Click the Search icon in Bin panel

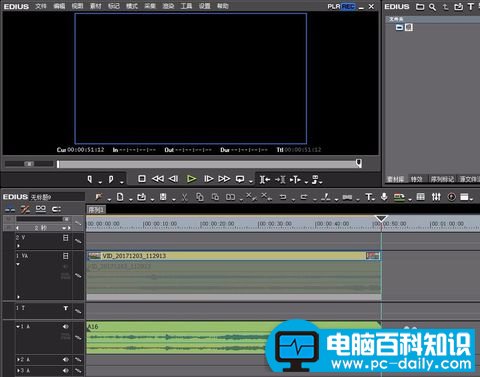[432, 7]
